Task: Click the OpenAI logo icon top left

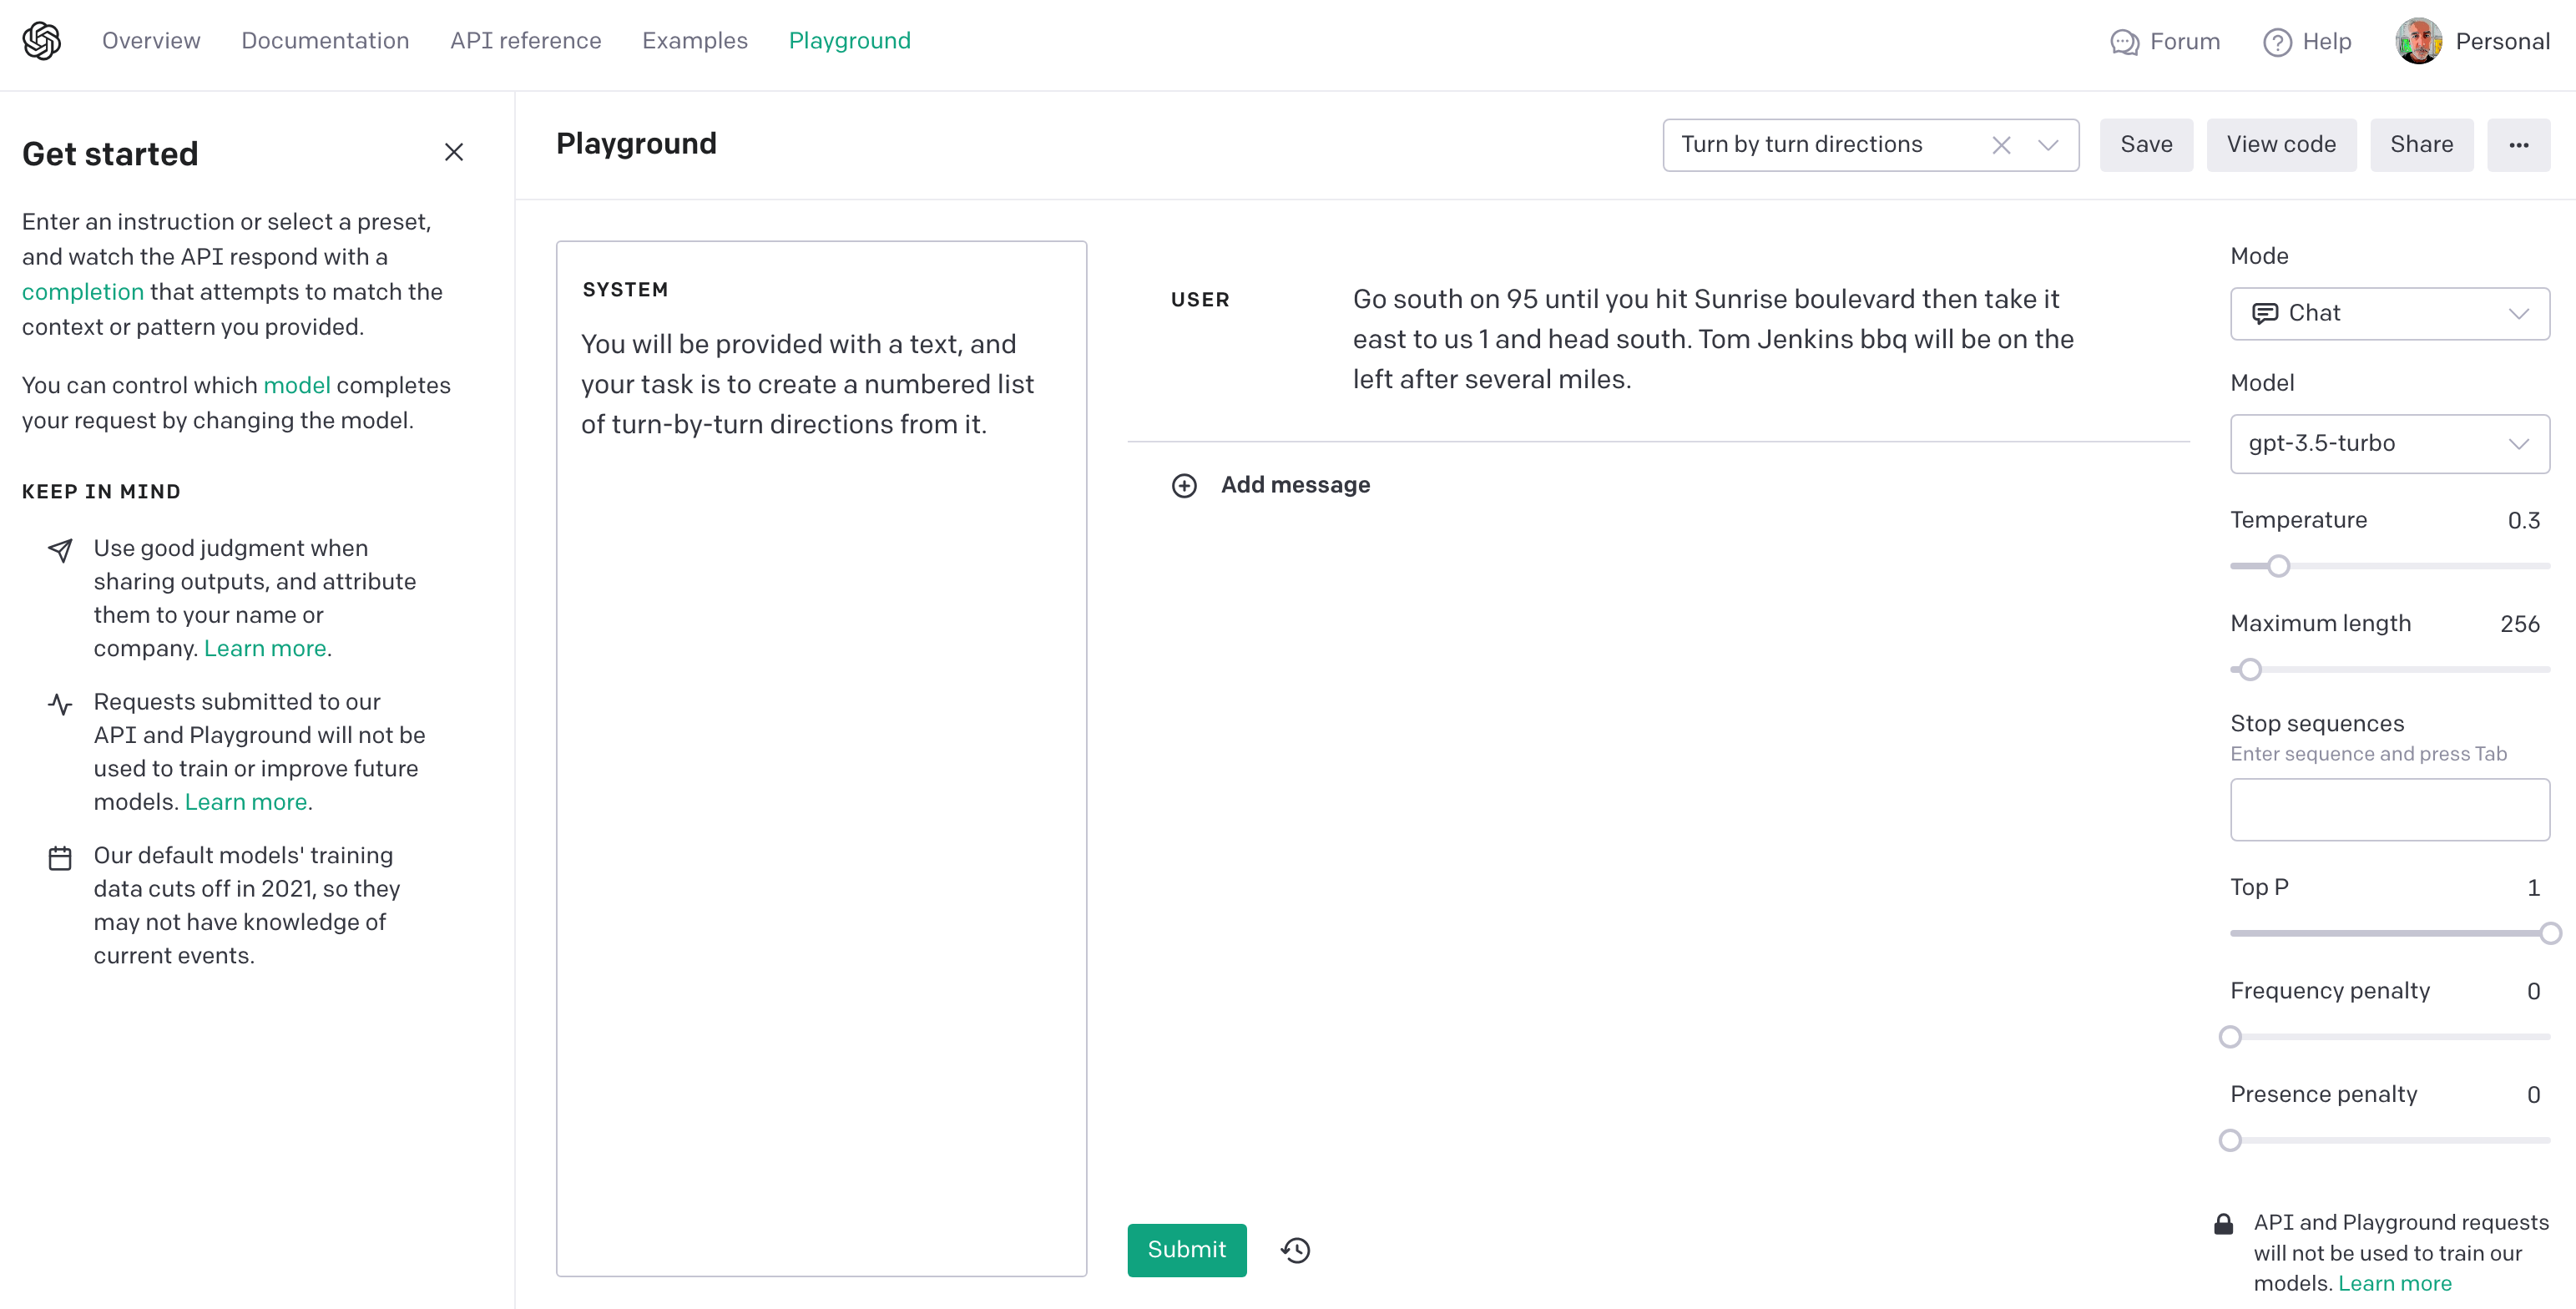Action: (42, 42)
